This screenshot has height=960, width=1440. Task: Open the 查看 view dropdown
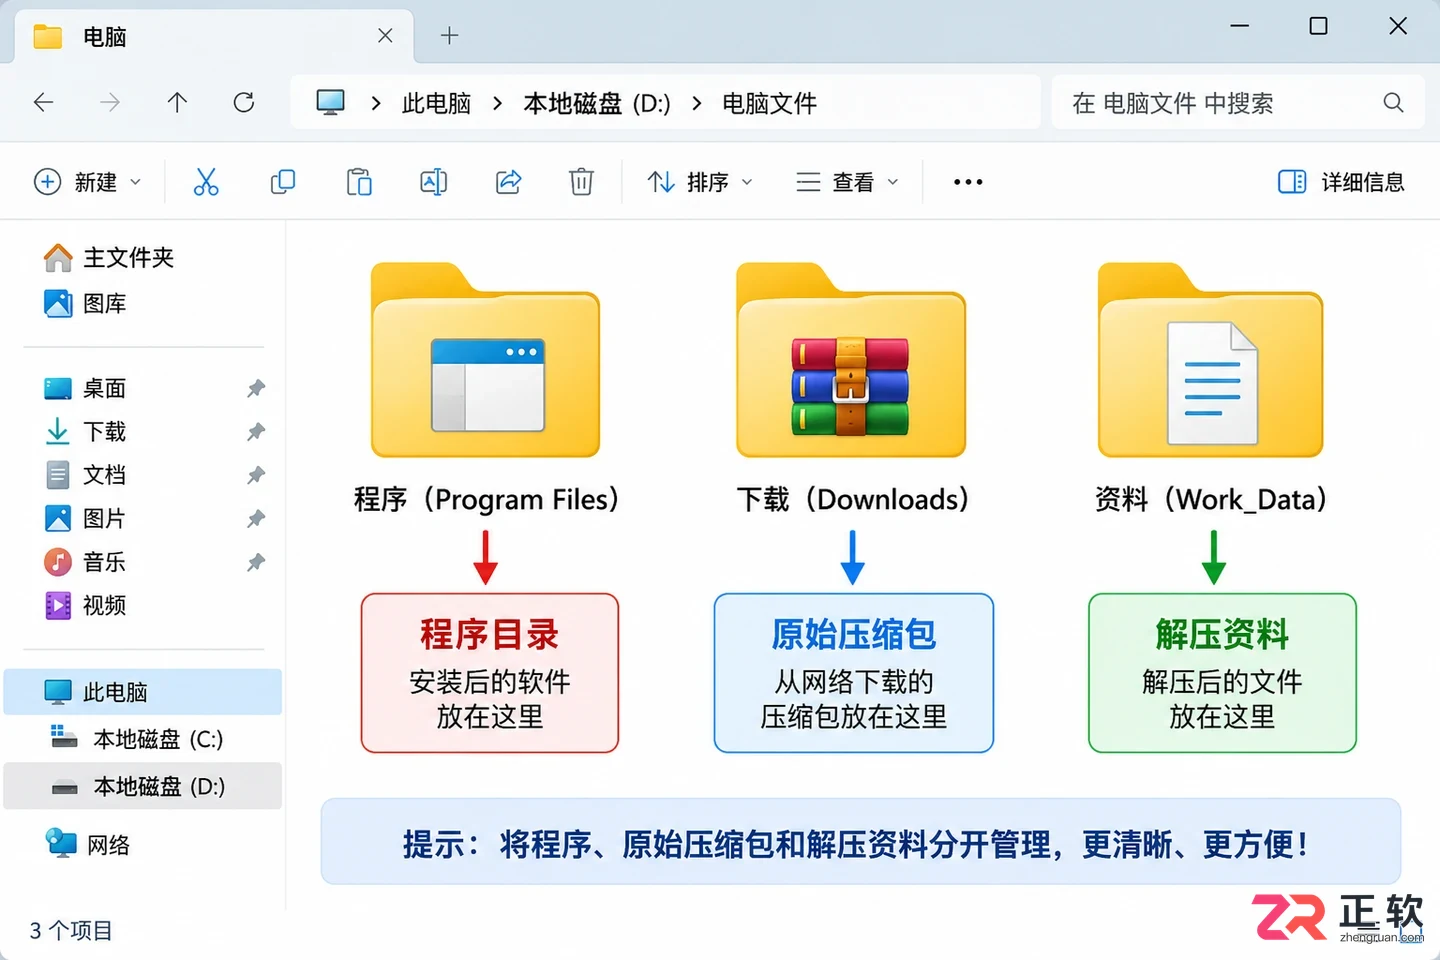tap(847, 182)
